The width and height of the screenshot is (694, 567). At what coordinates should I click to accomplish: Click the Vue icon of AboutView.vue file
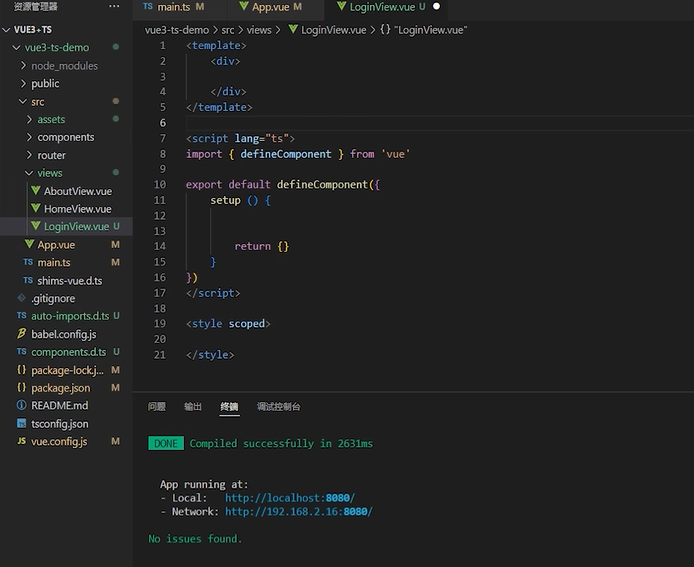click(36, 190)
